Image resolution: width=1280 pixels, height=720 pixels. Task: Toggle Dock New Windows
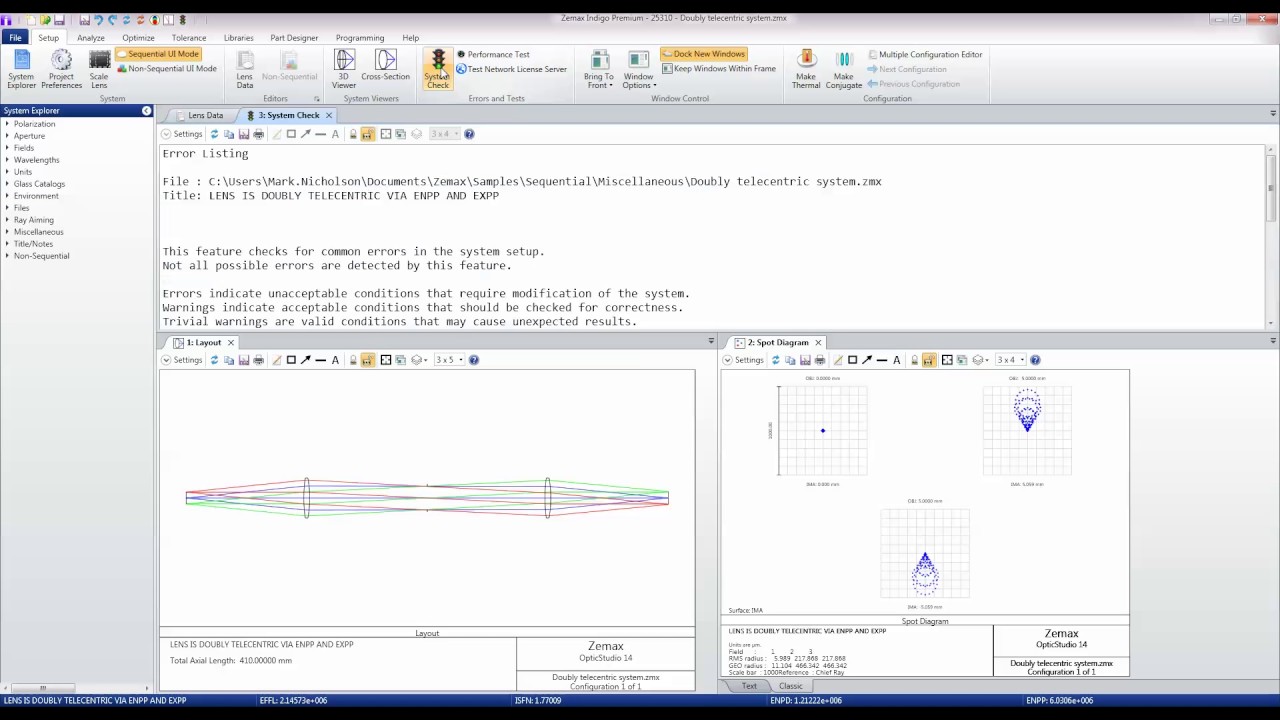703,54
